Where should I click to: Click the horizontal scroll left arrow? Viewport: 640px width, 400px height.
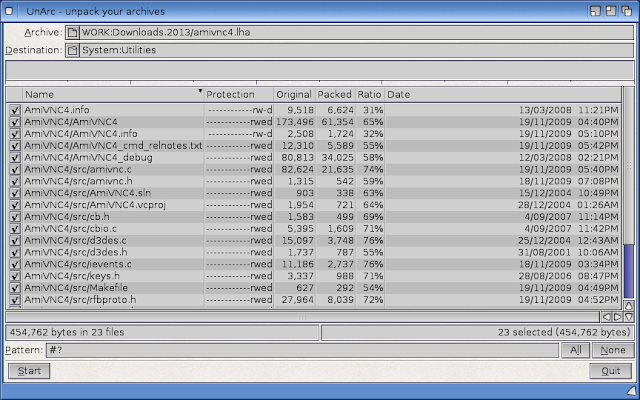pos(606,316)
